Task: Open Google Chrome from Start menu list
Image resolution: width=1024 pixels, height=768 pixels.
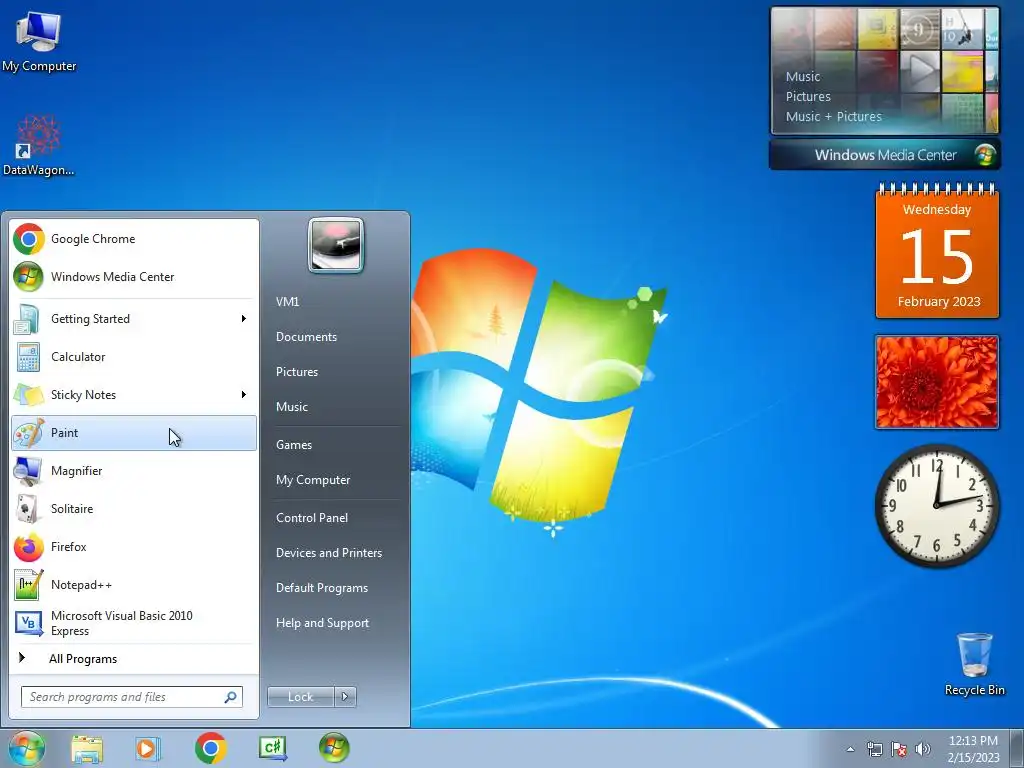Action: pyautogui.click(x=134, y=239)
